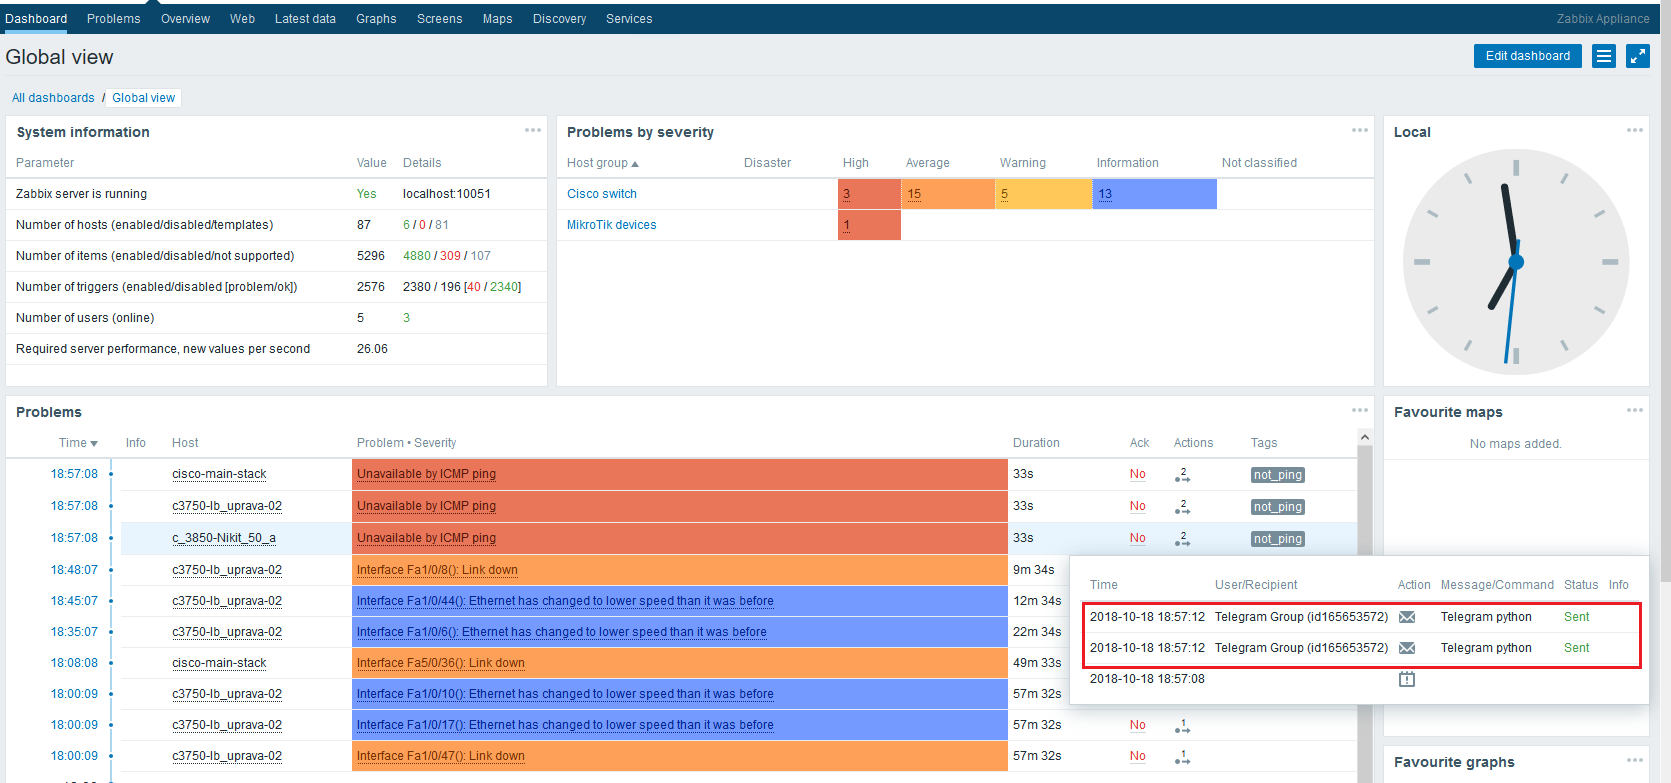Click not_ping tag on cisco-main-stack row
This screenshot has height=783, width=1671.
[1278, 475]
